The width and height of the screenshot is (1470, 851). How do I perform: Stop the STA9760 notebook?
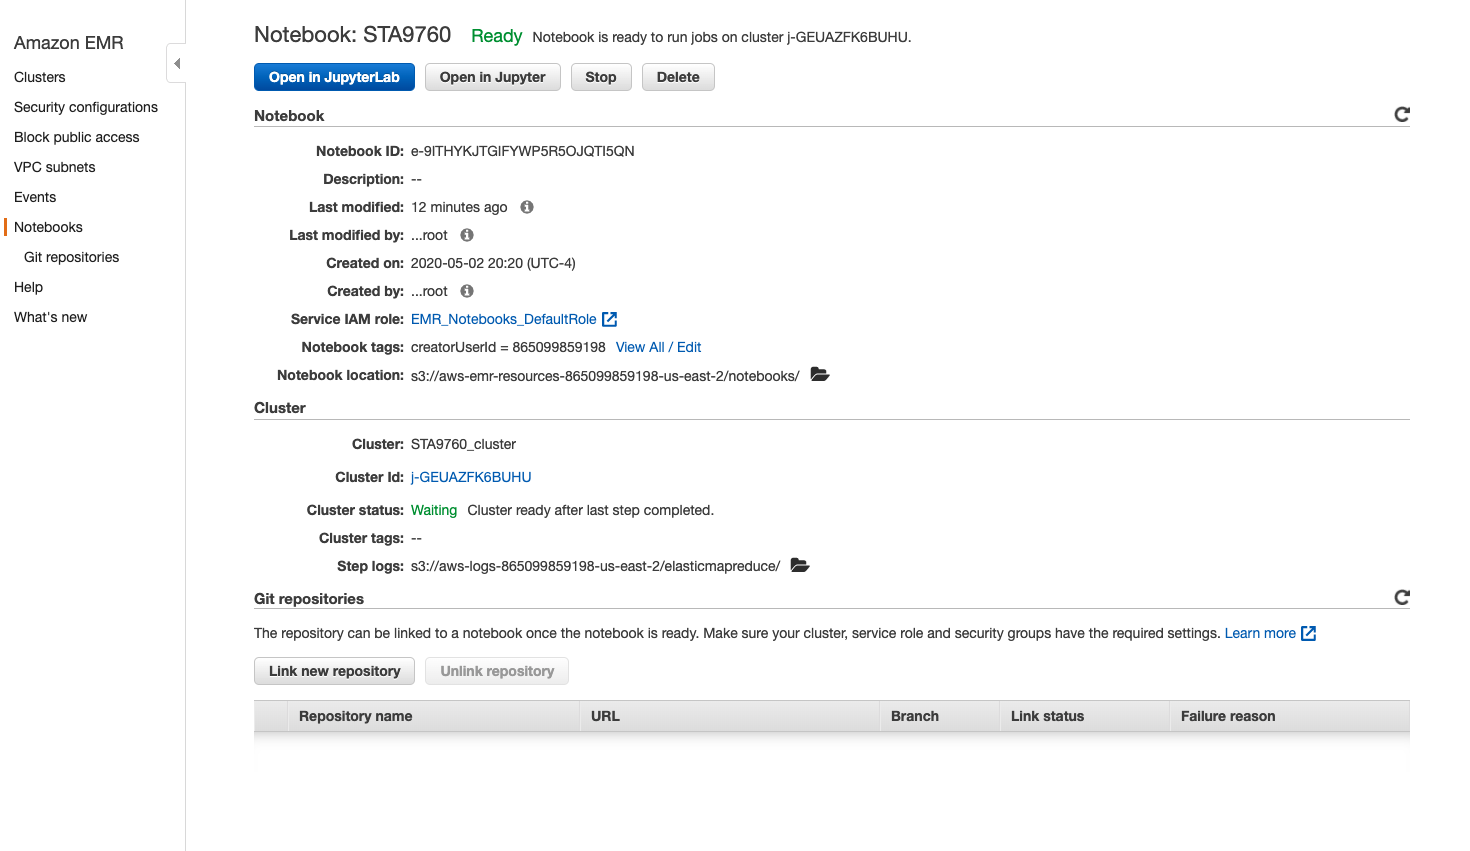tap(600, 77)
